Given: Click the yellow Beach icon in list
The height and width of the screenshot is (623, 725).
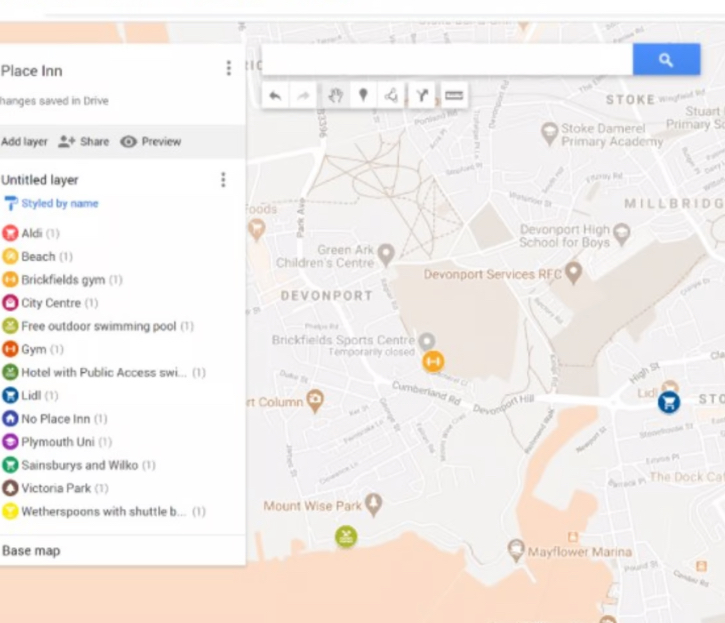Looking at the screenshot, I should (10, 256).
